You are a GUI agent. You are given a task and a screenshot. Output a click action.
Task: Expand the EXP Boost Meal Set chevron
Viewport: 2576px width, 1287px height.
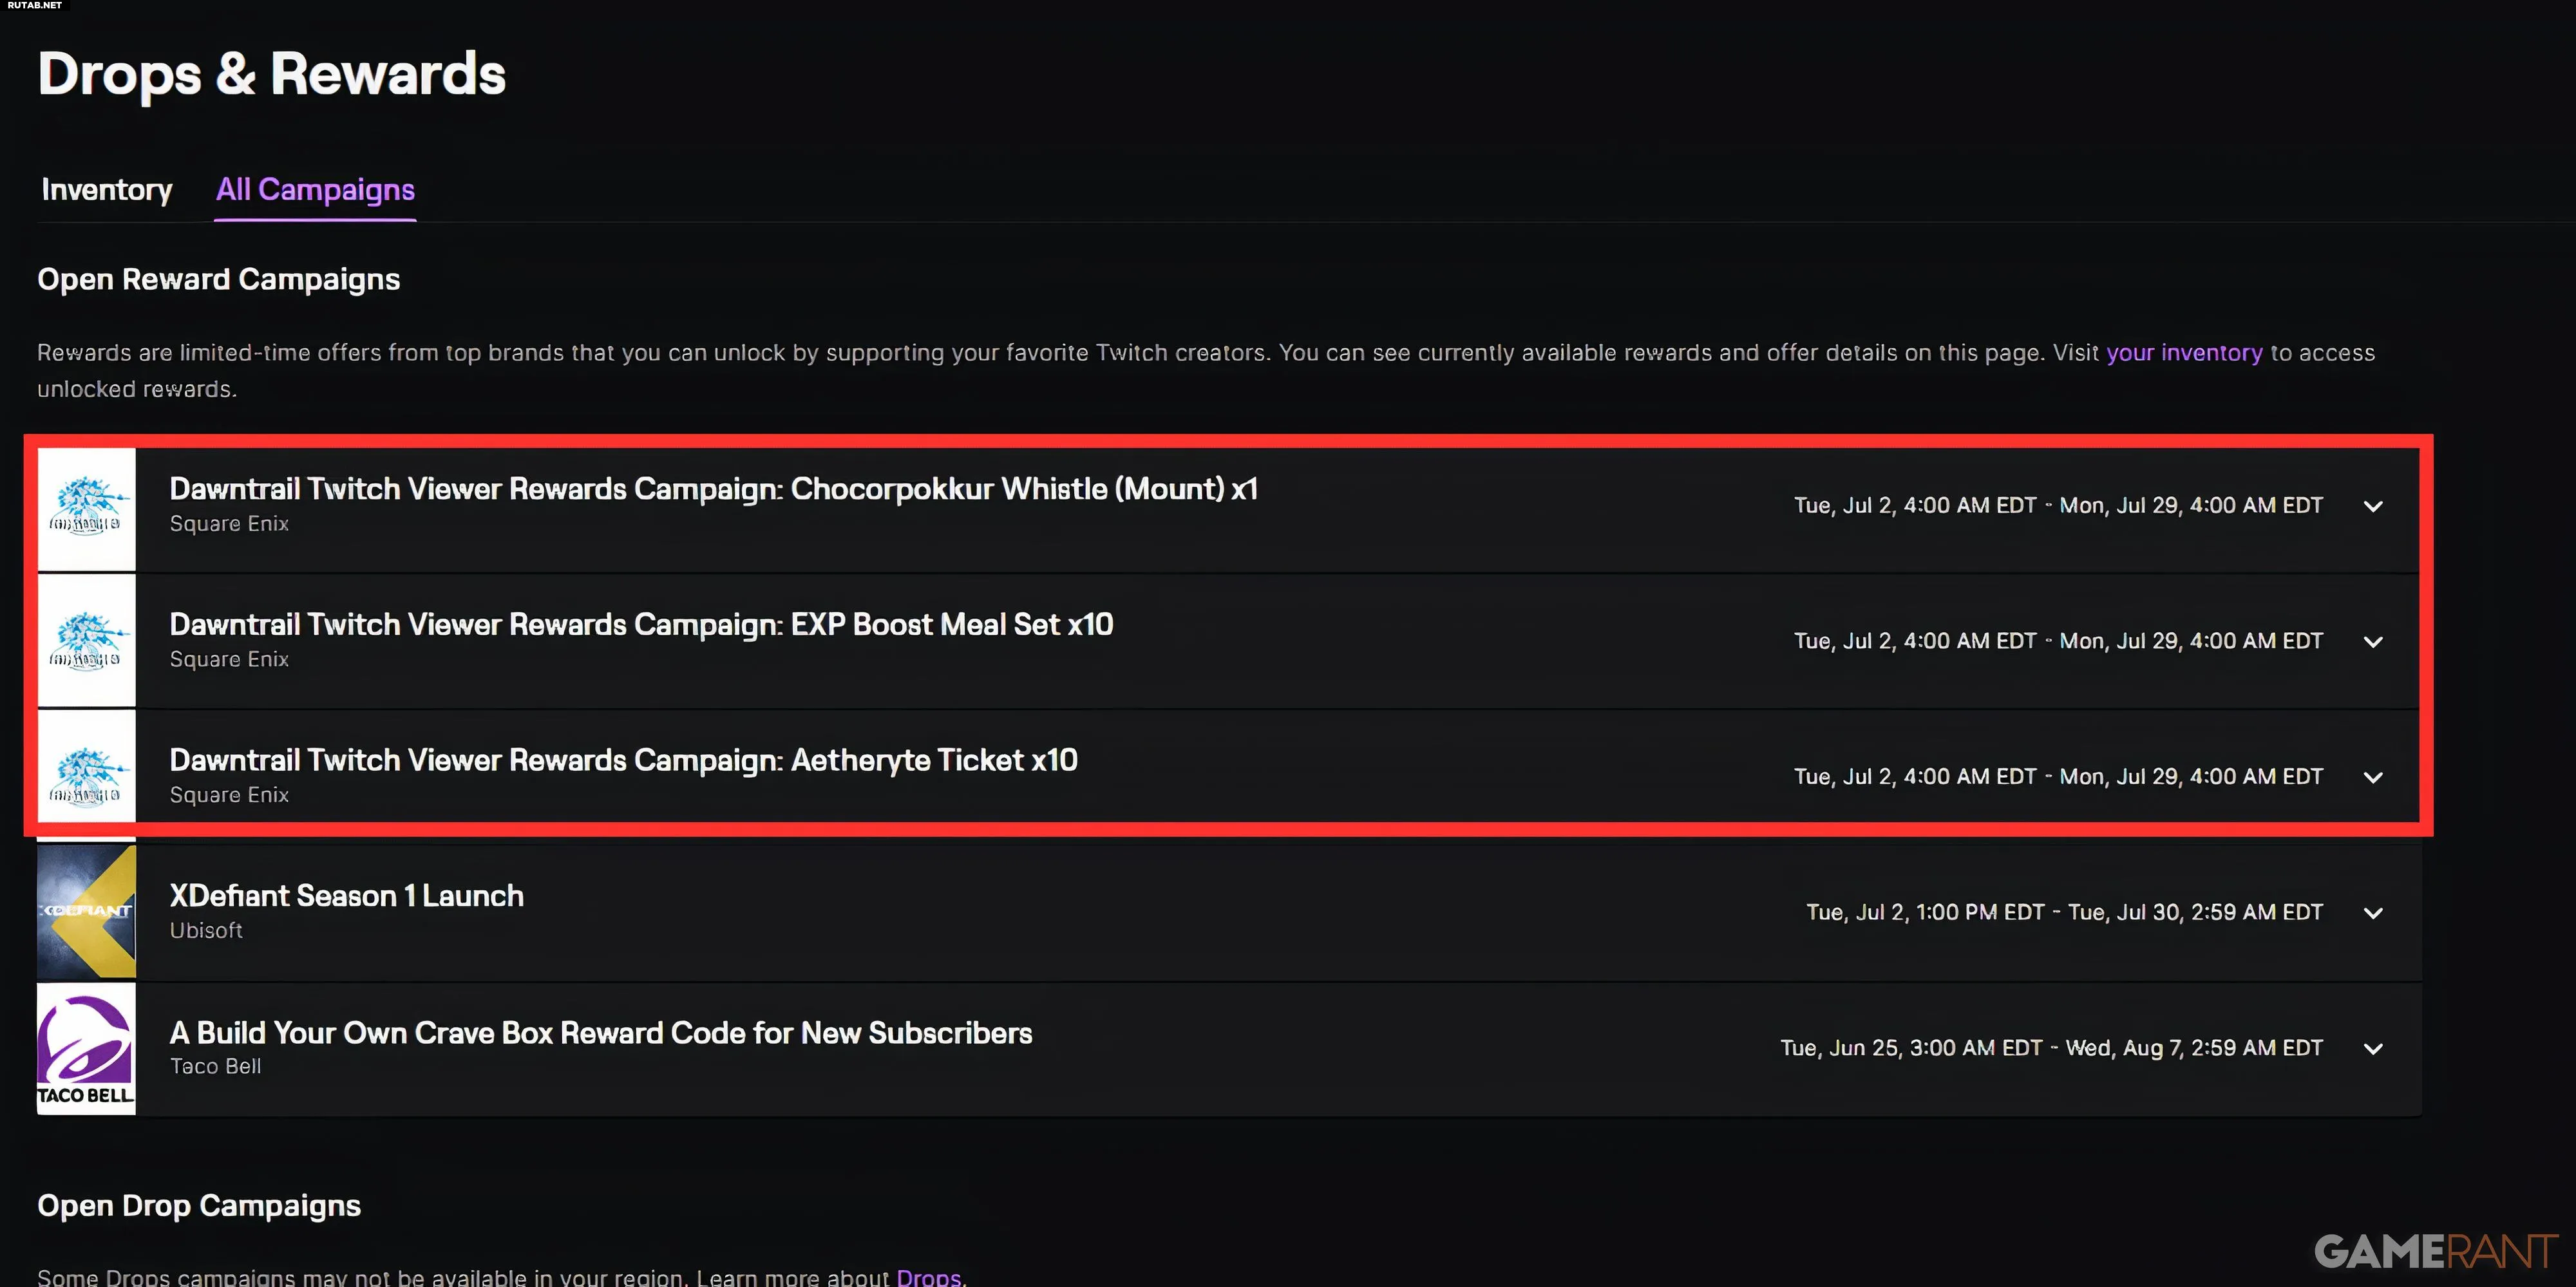2373,642
